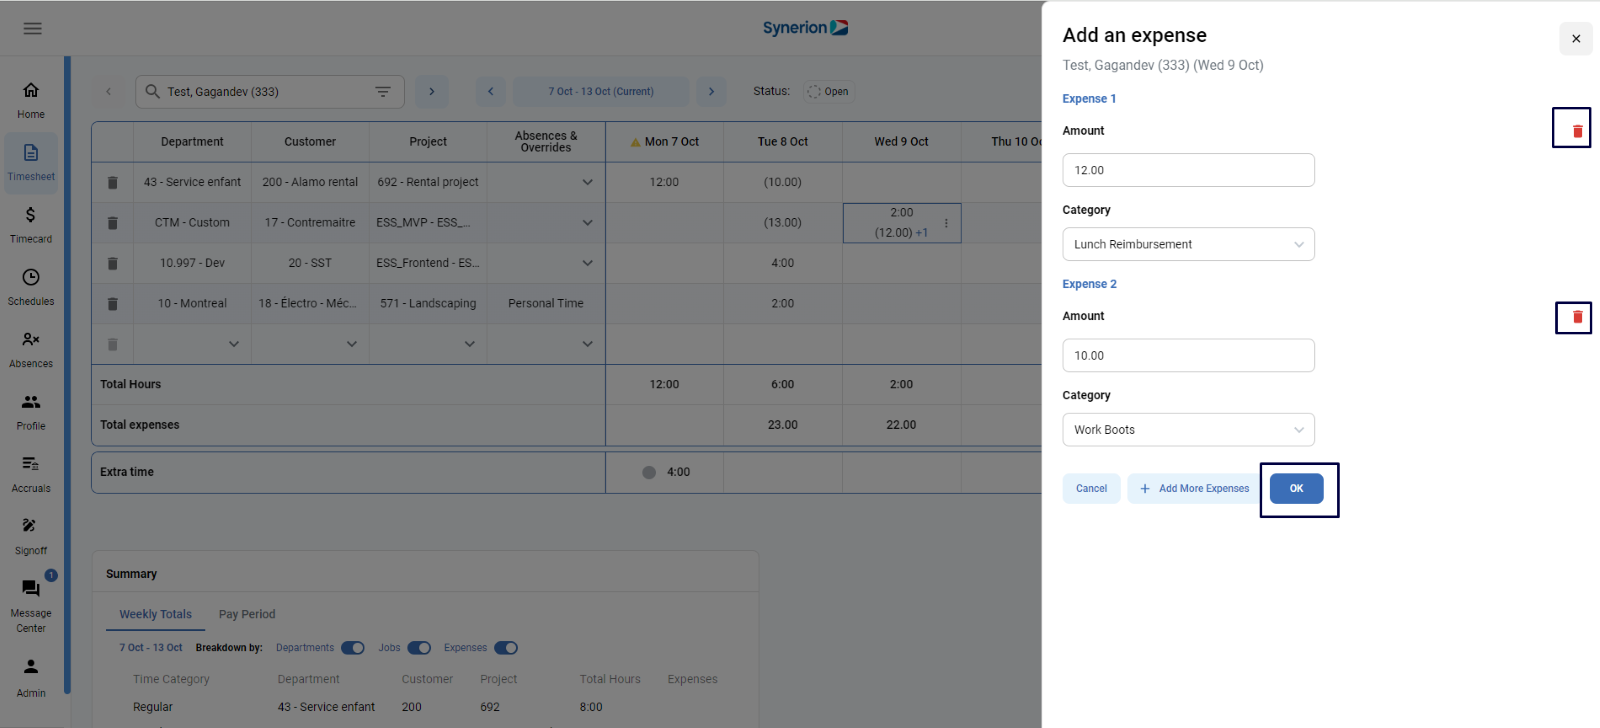The height and width of the screenshot is (728, 1600).
Task: Go to the next week
Action: coord(711,92)
